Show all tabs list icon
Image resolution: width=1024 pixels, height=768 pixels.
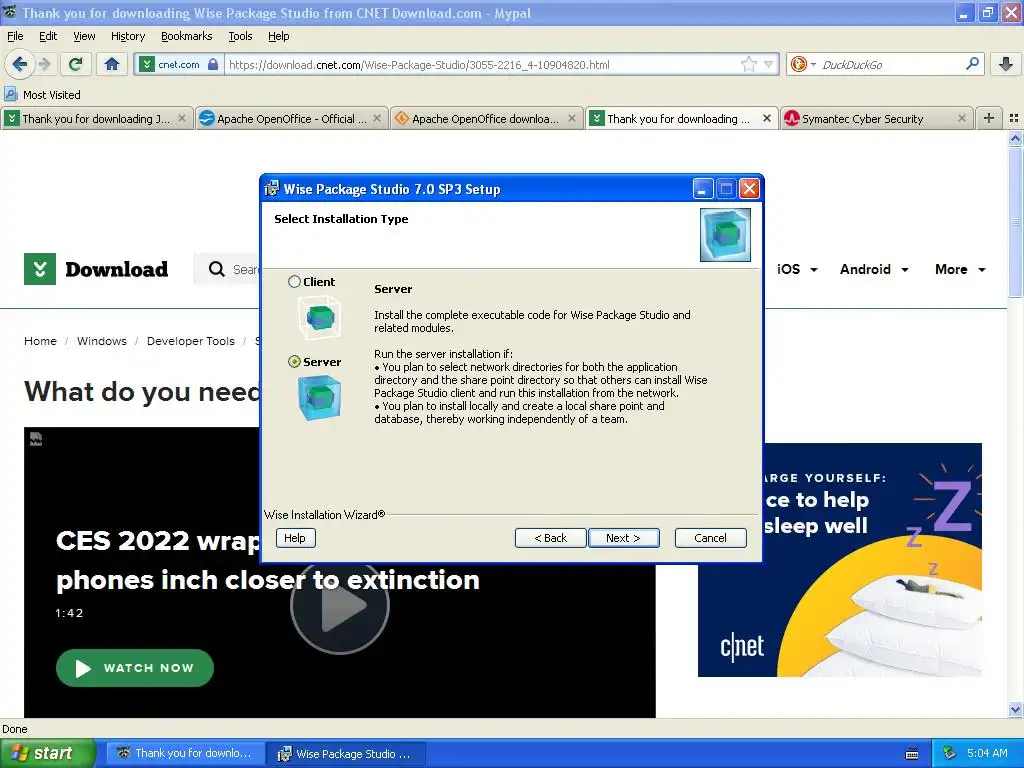[x=1014, y=118]
